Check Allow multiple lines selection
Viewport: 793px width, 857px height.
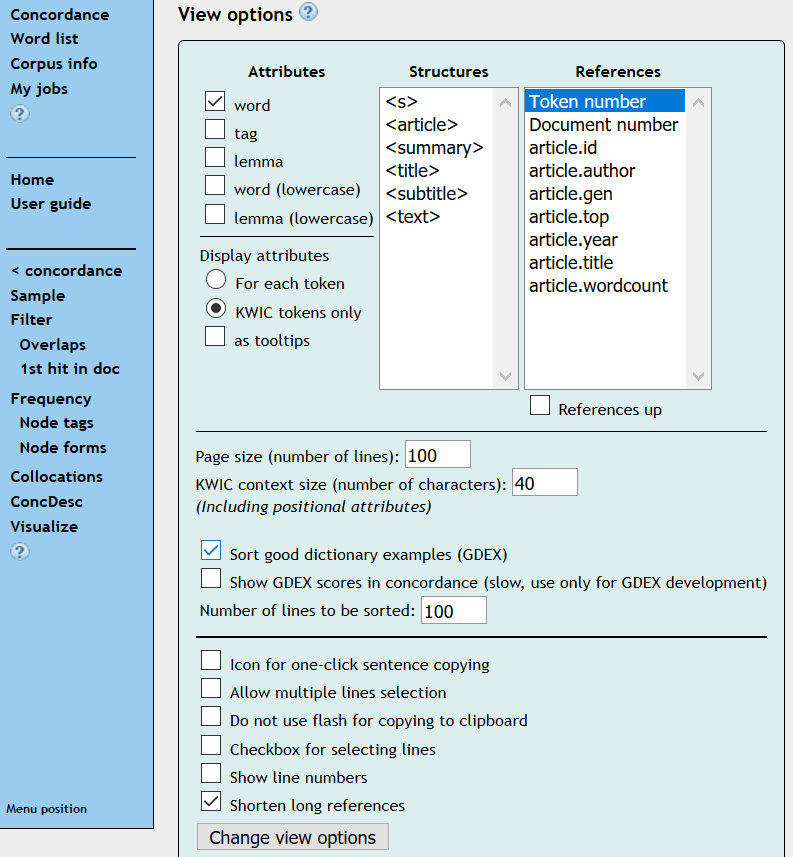[211, 688]
